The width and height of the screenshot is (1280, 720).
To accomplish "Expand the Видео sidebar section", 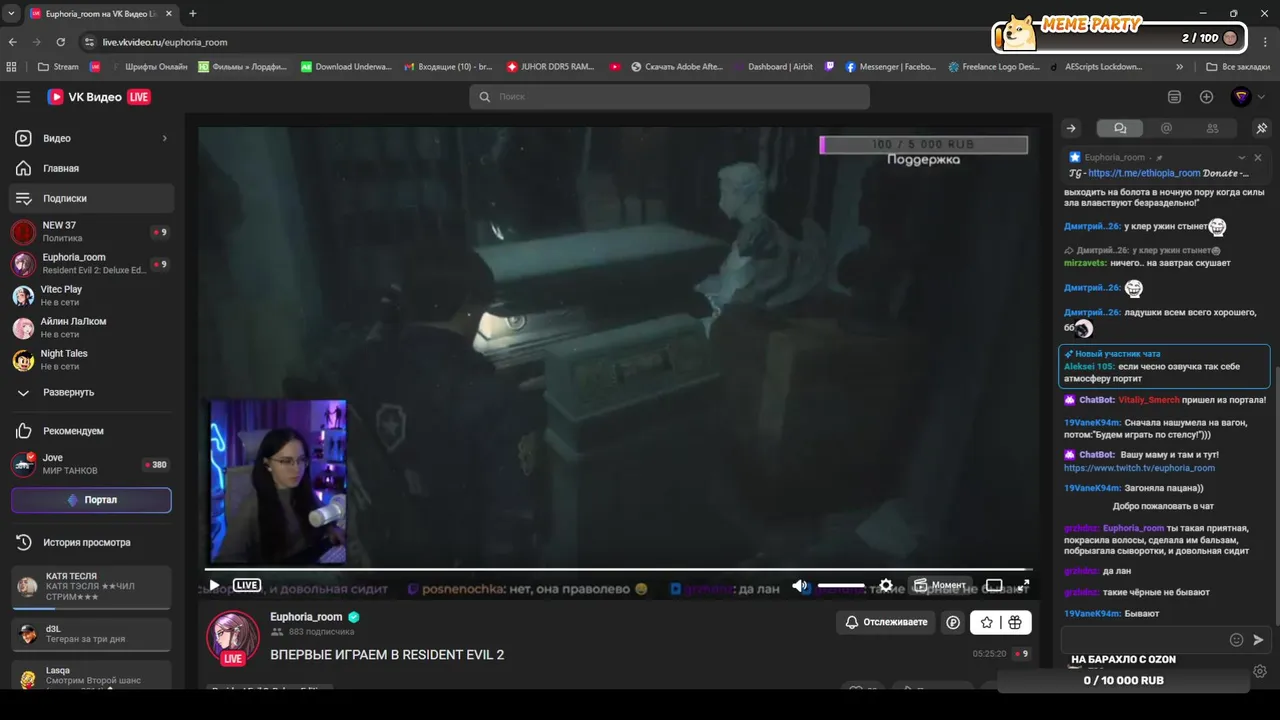I will (x=91, y=138).
